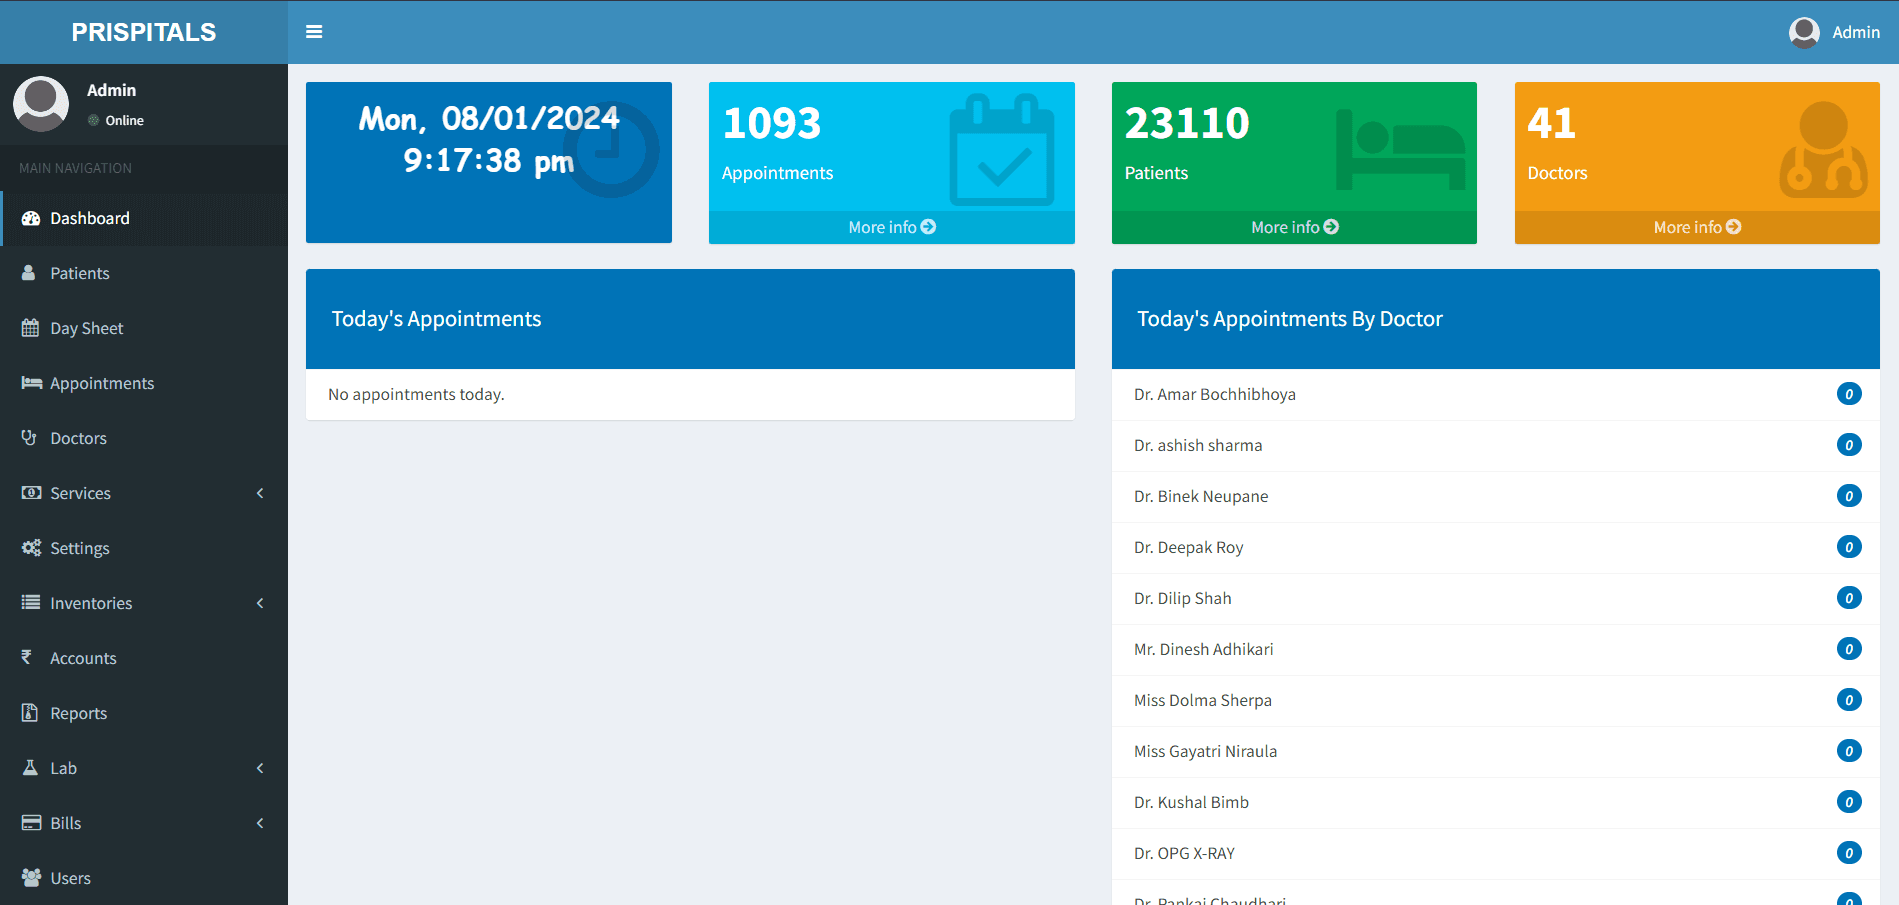This screenshot has width=1899, height=905.
Task: Click the Users group icon in sidebar
Action: (x=32, y=878)
